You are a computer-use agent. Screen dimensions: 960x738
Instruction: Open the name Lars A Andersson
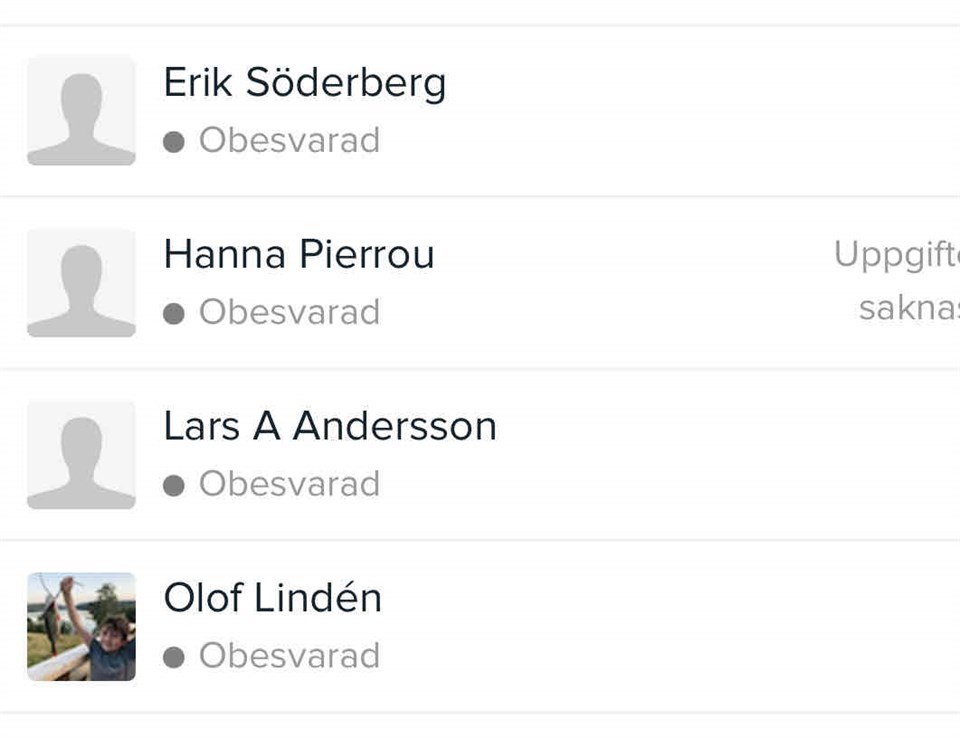coord(330,427)
